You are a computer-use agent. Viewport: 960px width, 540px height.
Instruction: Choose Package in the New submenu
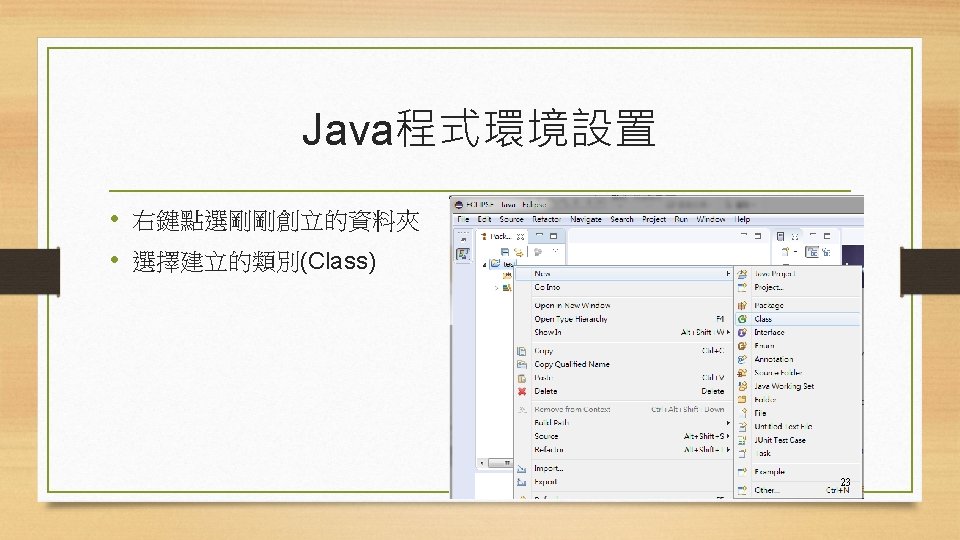(797, 306)
